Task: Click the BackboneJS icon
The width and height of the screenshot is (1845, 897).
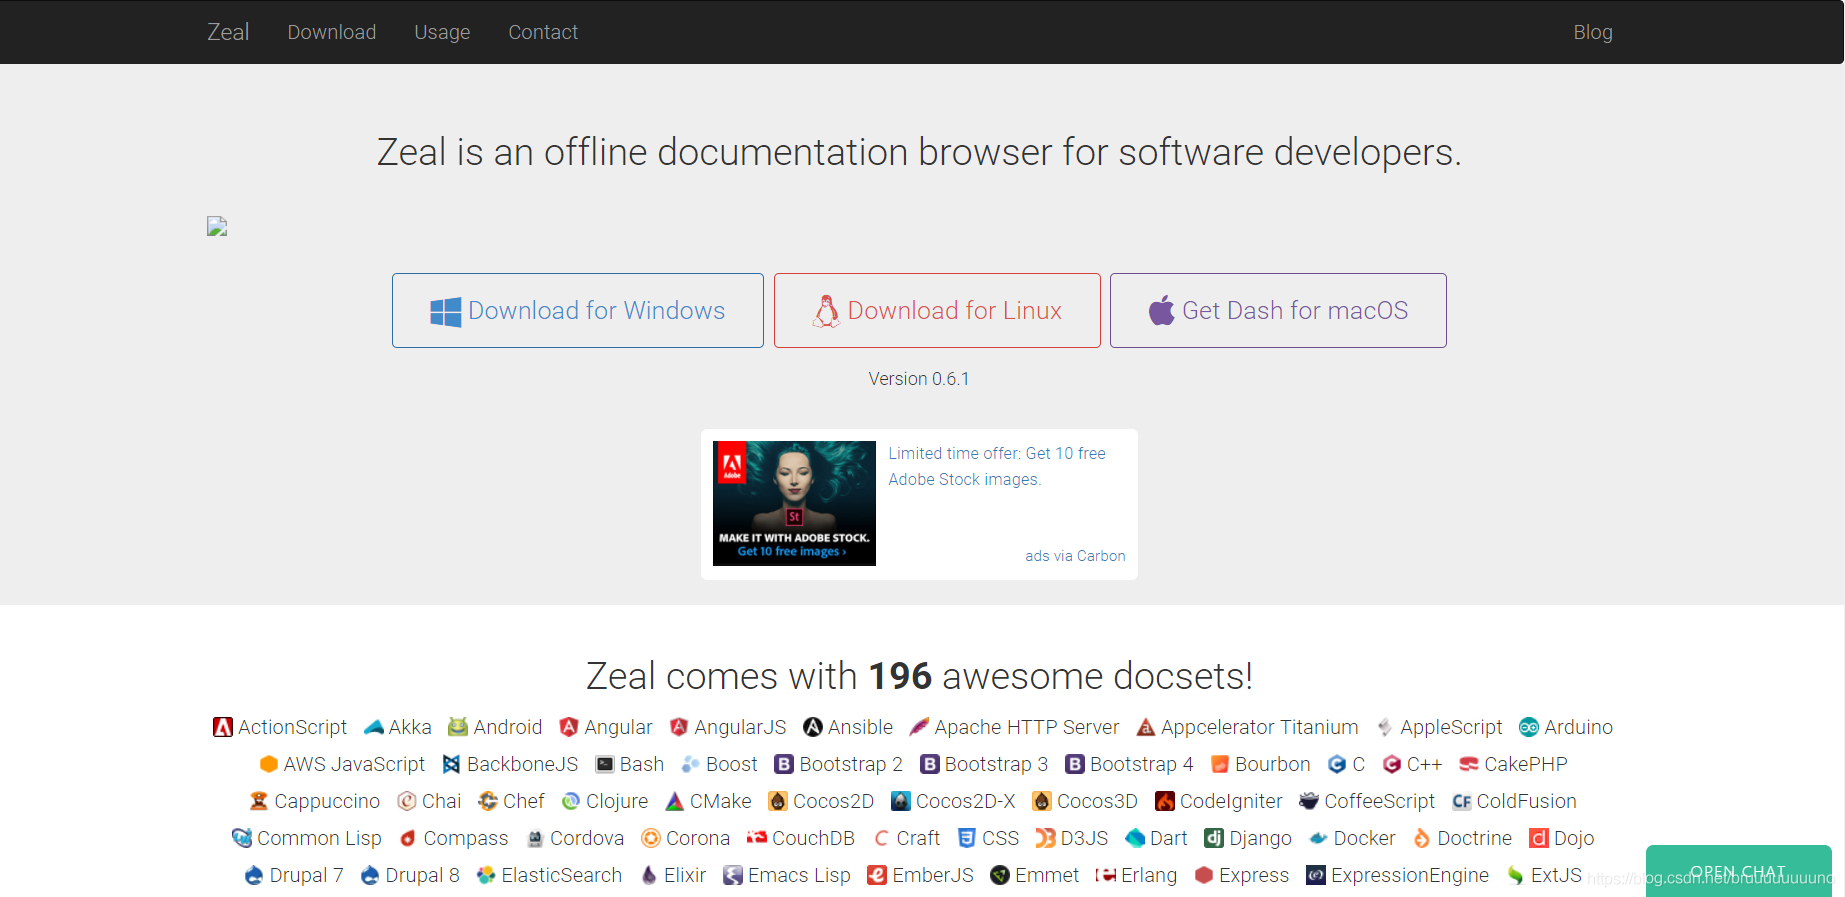Action: coord(452,764)
